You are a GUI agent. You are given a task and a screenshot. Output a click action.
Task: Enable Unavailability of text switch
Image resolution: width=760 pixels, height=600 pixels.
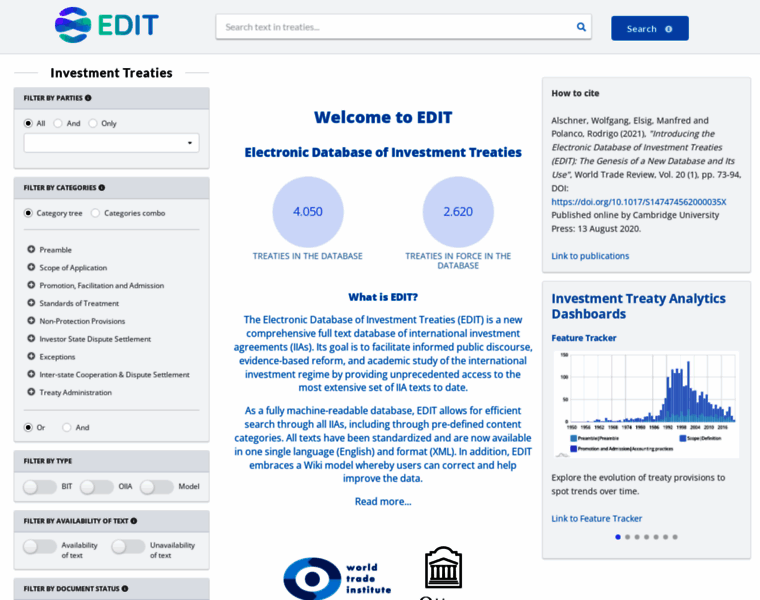click(x=128, y=547)
